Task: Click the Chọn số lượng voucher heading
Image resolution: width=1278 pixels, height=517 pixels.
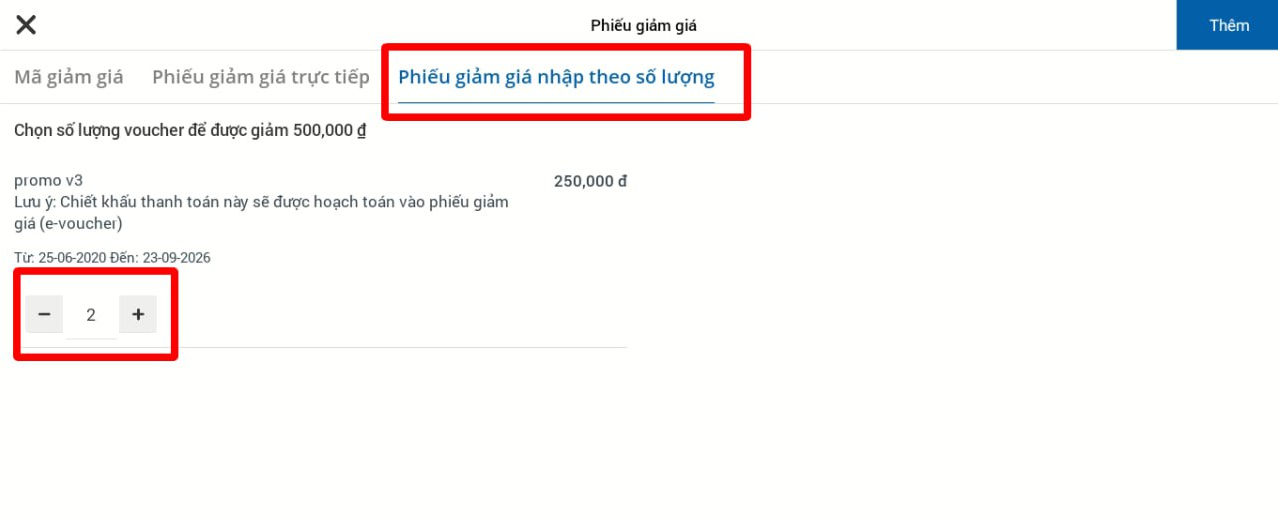Action: [x=190, y=131]
